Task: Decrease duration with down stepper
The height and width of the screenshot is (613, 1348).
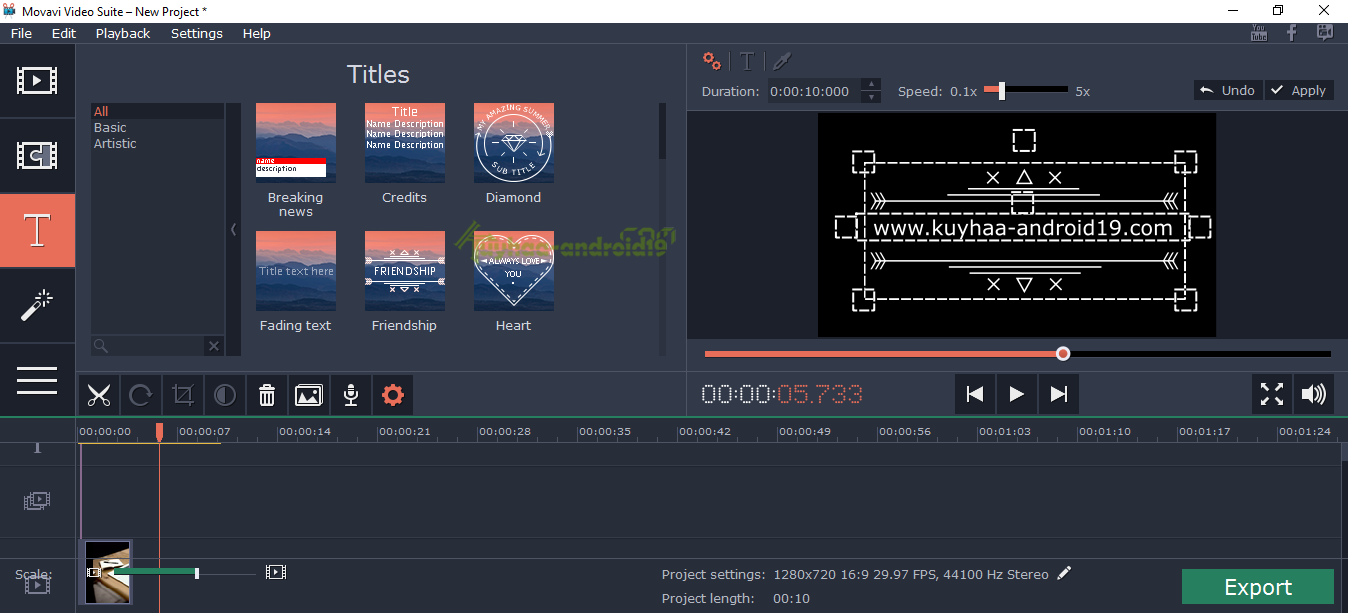Action: coord(871,97)
